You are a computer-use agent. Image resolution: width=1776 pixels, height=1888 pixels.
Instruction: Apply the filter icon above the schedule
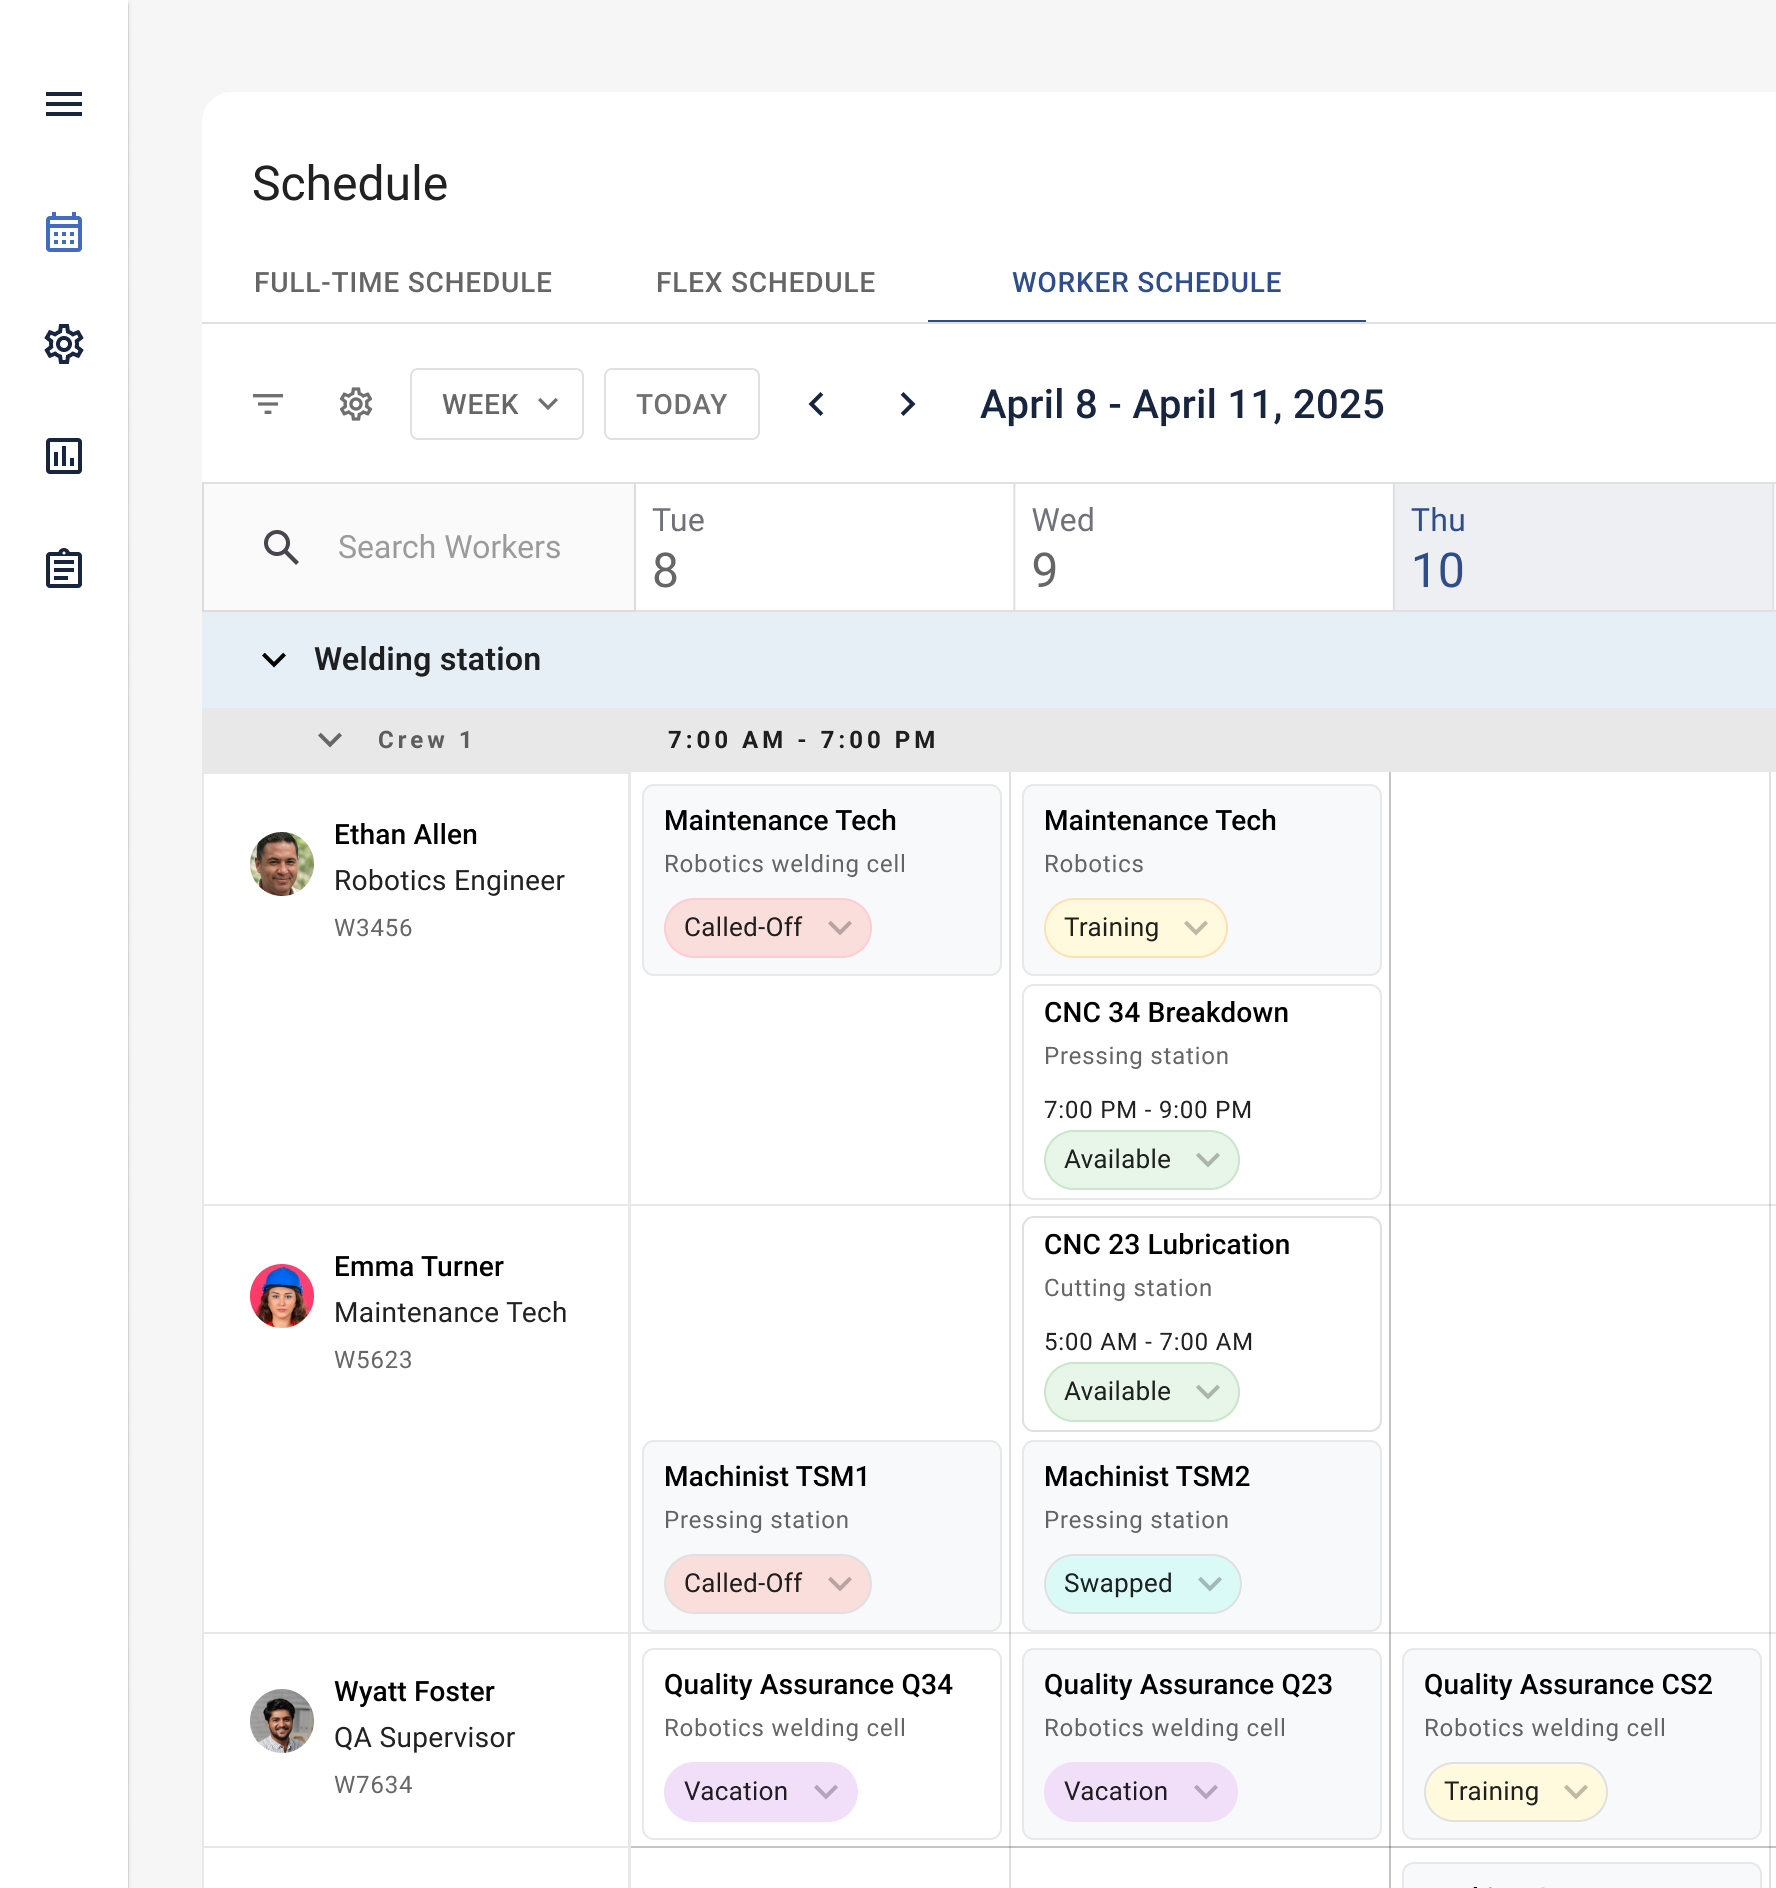pyautogui.click(x=267, y=404)
